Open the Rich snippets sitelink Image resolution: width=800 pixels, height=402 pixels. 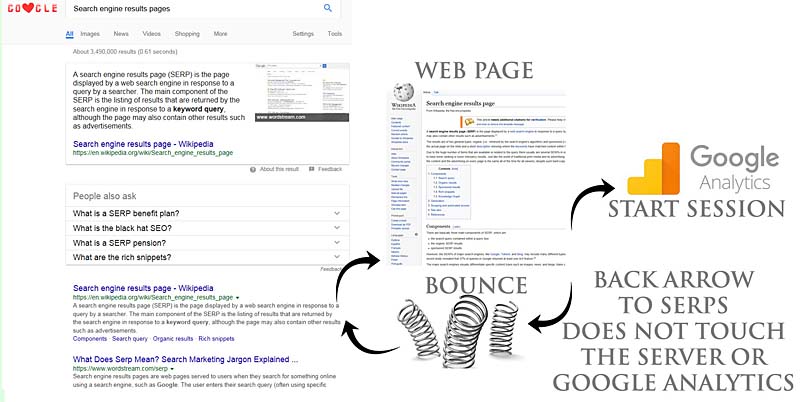(x=216, y=339)
